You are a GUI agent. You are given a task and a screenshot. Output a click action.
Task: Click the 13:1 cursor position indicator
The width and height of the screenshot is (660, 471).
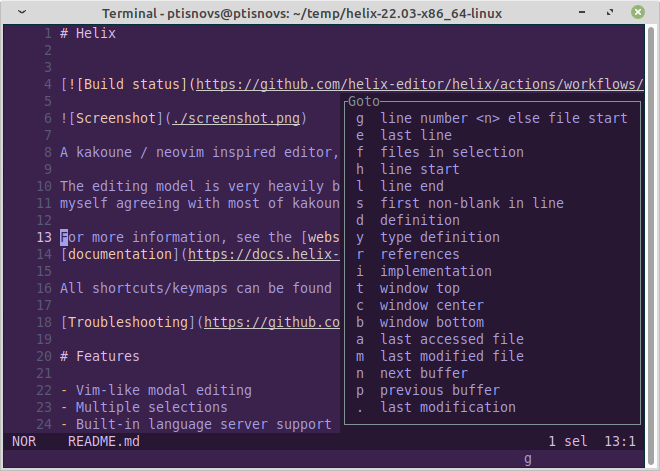click(x=620, y=441)
